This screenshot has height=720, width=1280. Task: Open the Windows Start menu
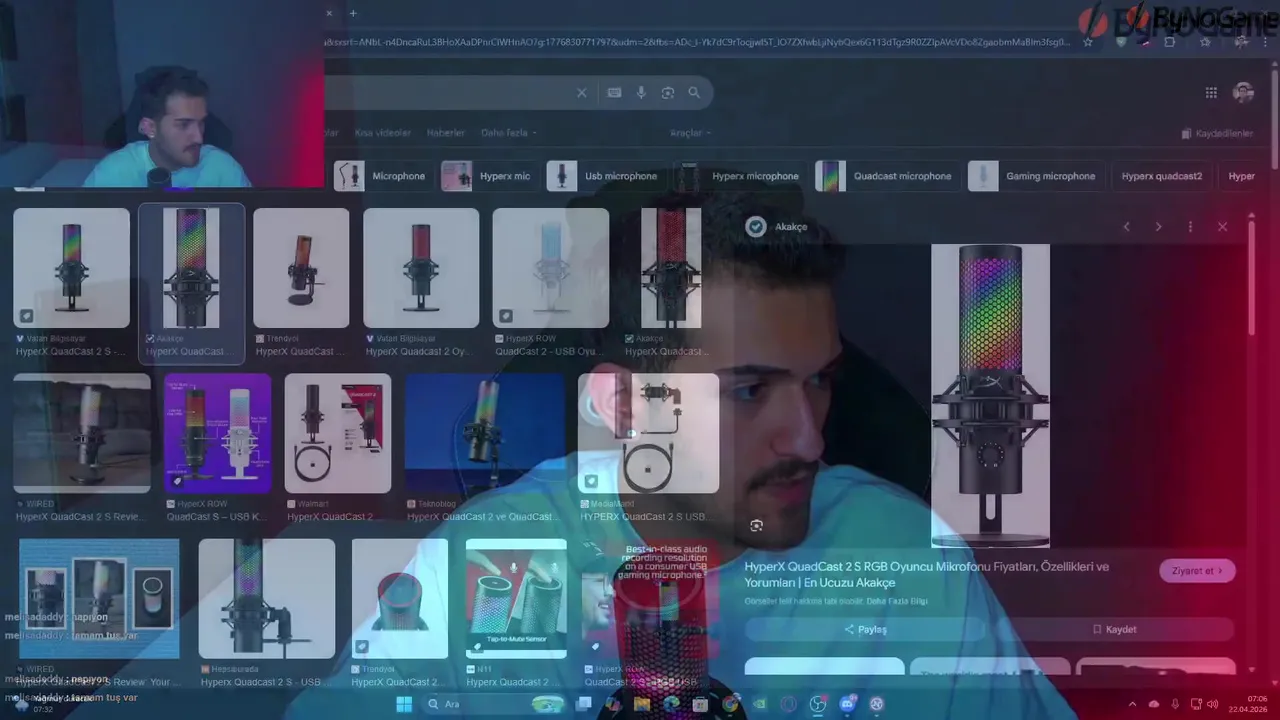pos(404,704)
